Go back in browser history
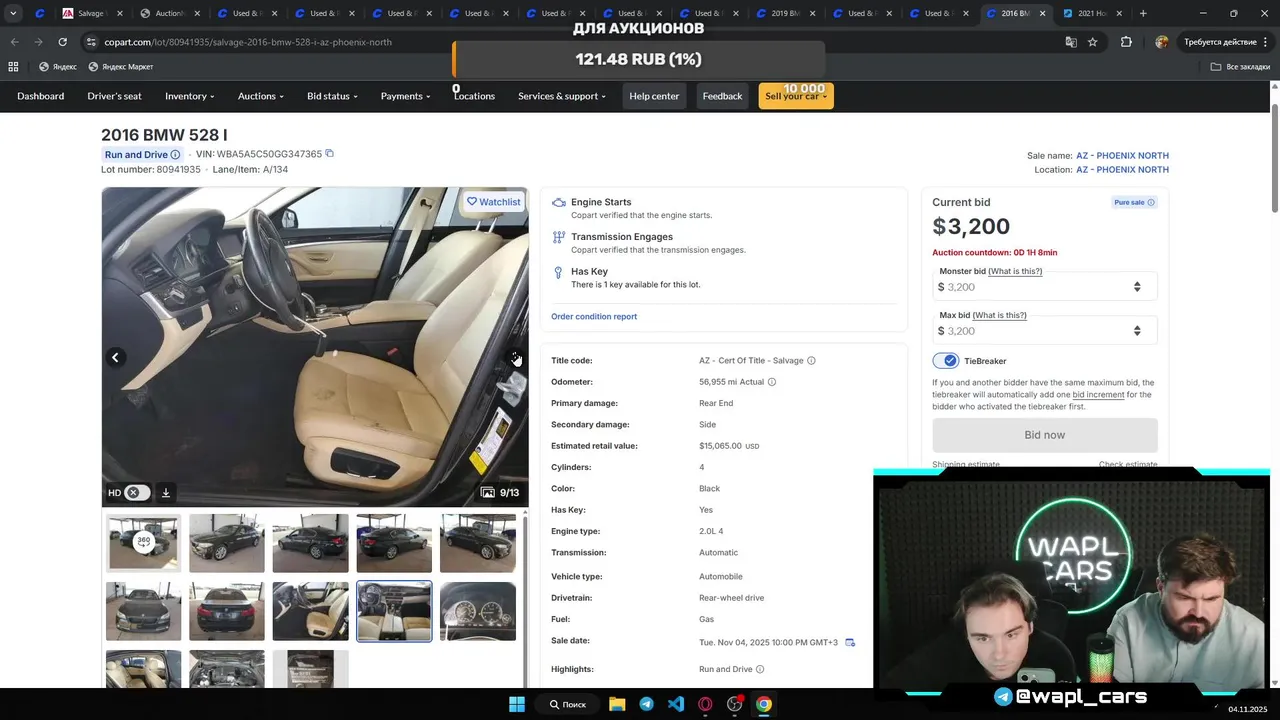Screen dimensions: 1280x720 [14, 42]
